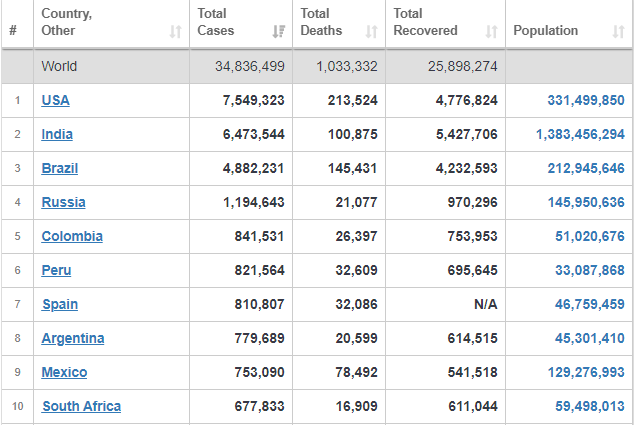The image size is (635, 425).
Task: Click the Total Recovered header text
Action: tap(425, 22)
